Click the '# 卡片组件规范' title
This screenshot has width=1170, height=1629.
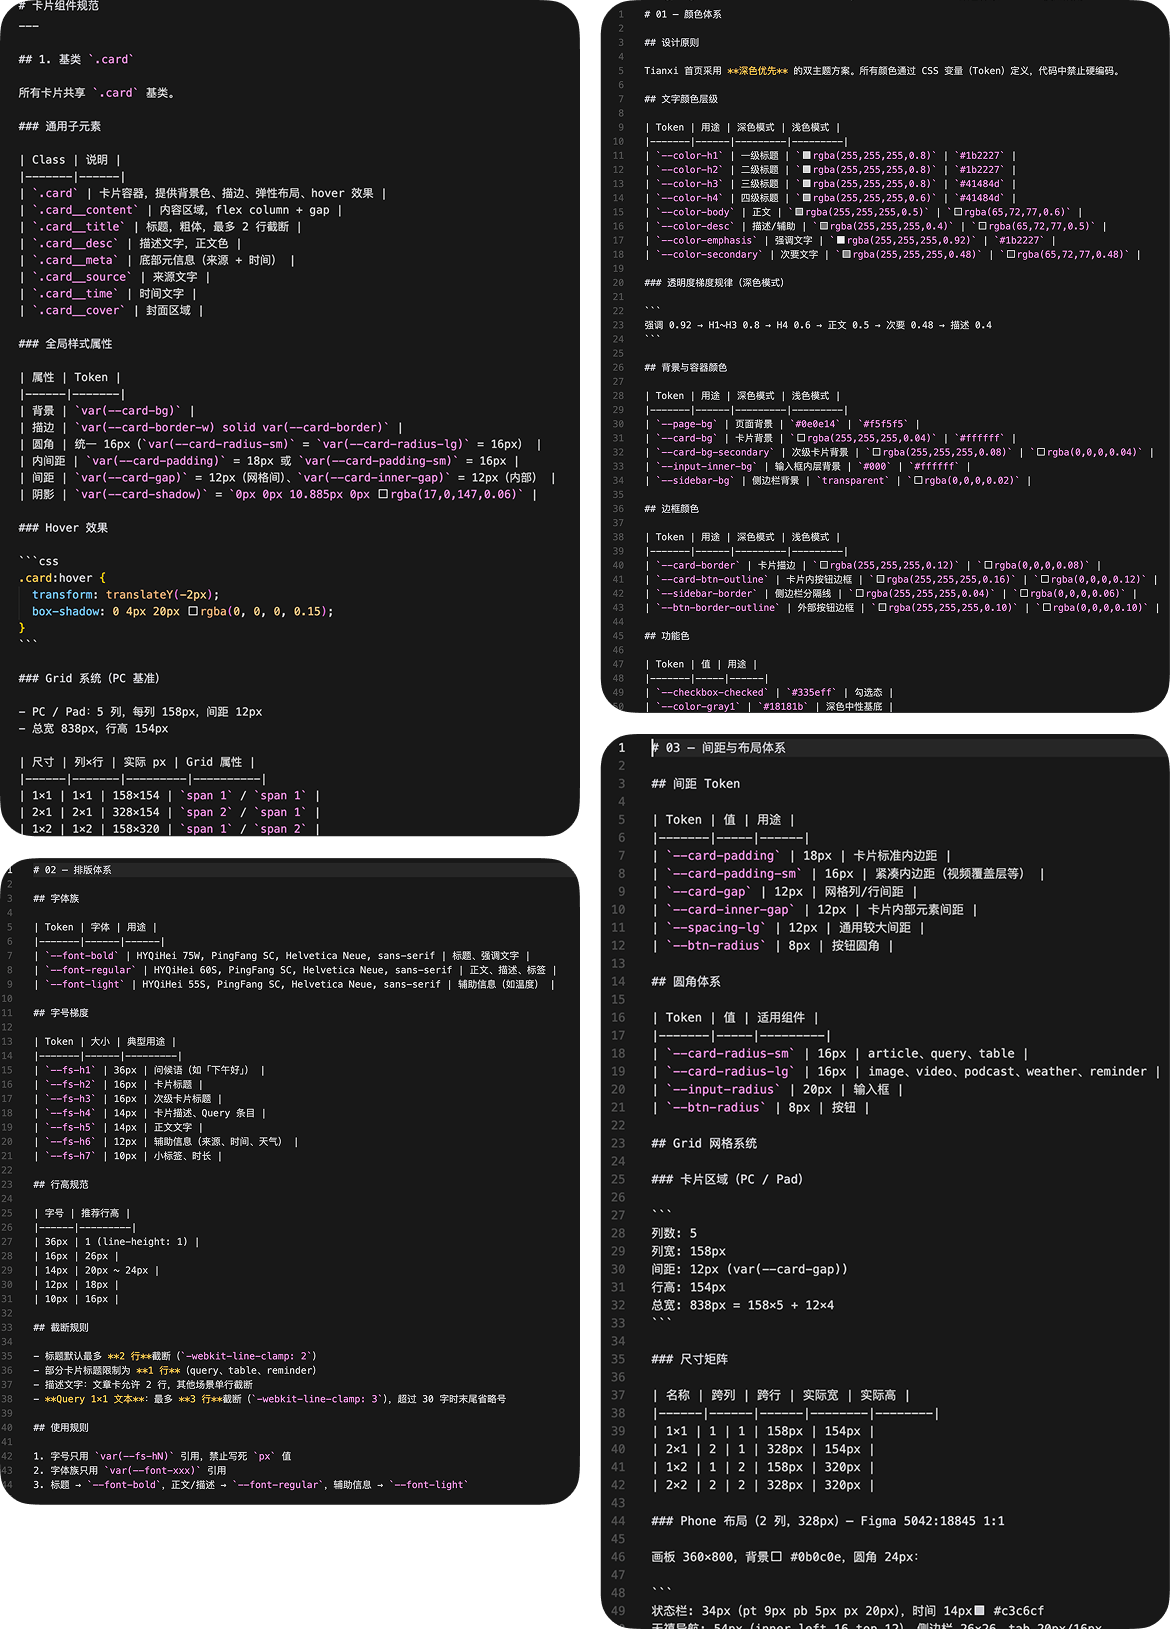click(x=59, y=6)
